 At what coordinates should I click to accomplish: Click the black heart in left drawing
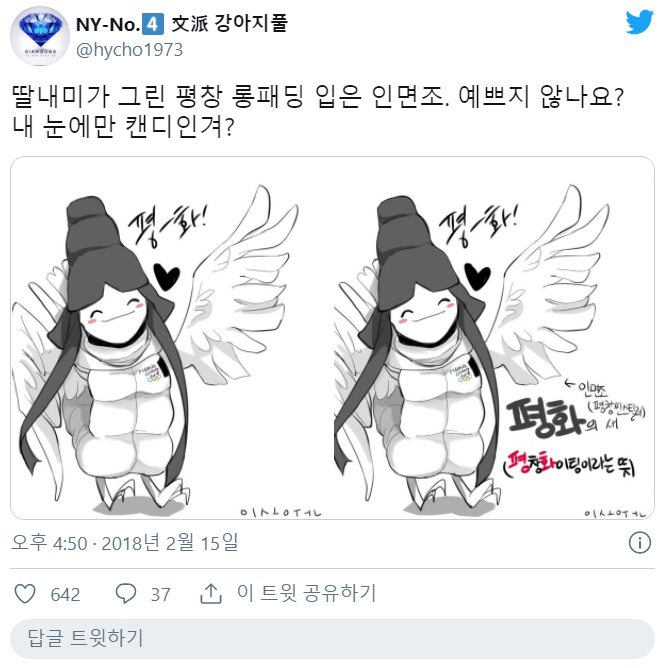[166, 277]
